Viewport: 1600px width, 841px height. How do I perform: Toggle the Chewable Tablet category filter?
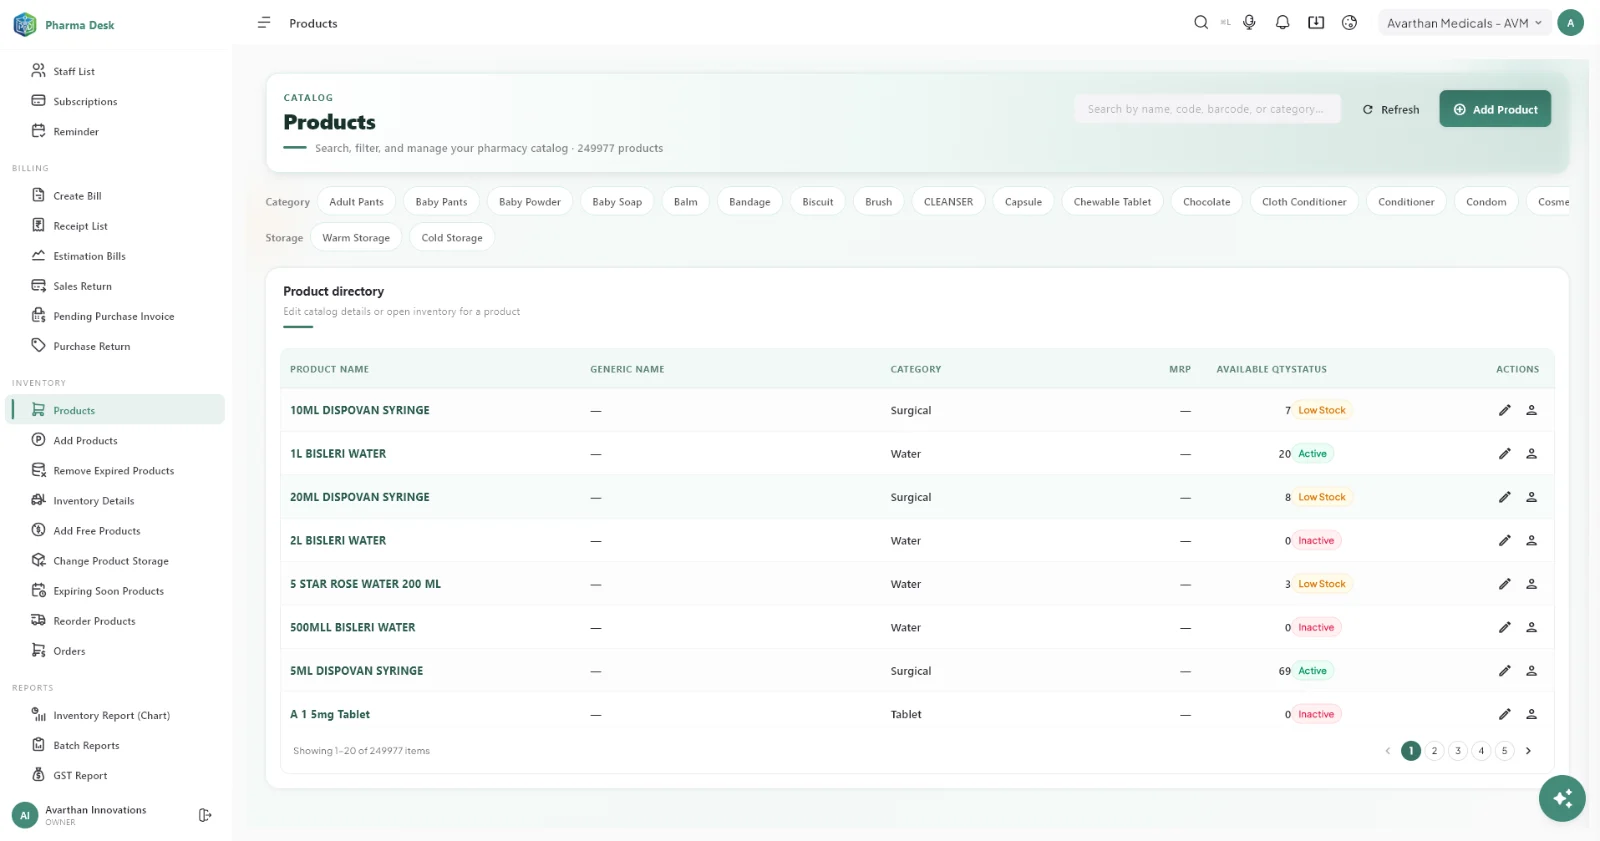click(x=1112, y=202)
